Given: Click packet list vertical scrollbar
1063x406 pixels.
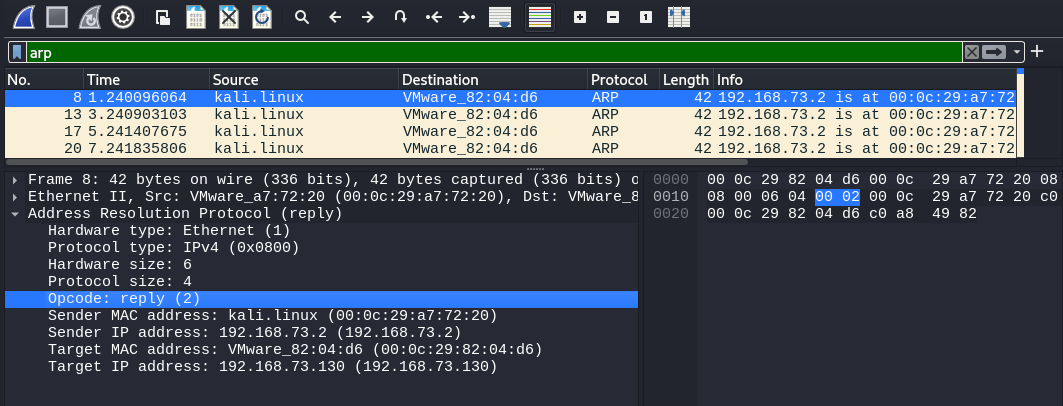Looking at the screenshot, I should click(x=1020, y=113).
